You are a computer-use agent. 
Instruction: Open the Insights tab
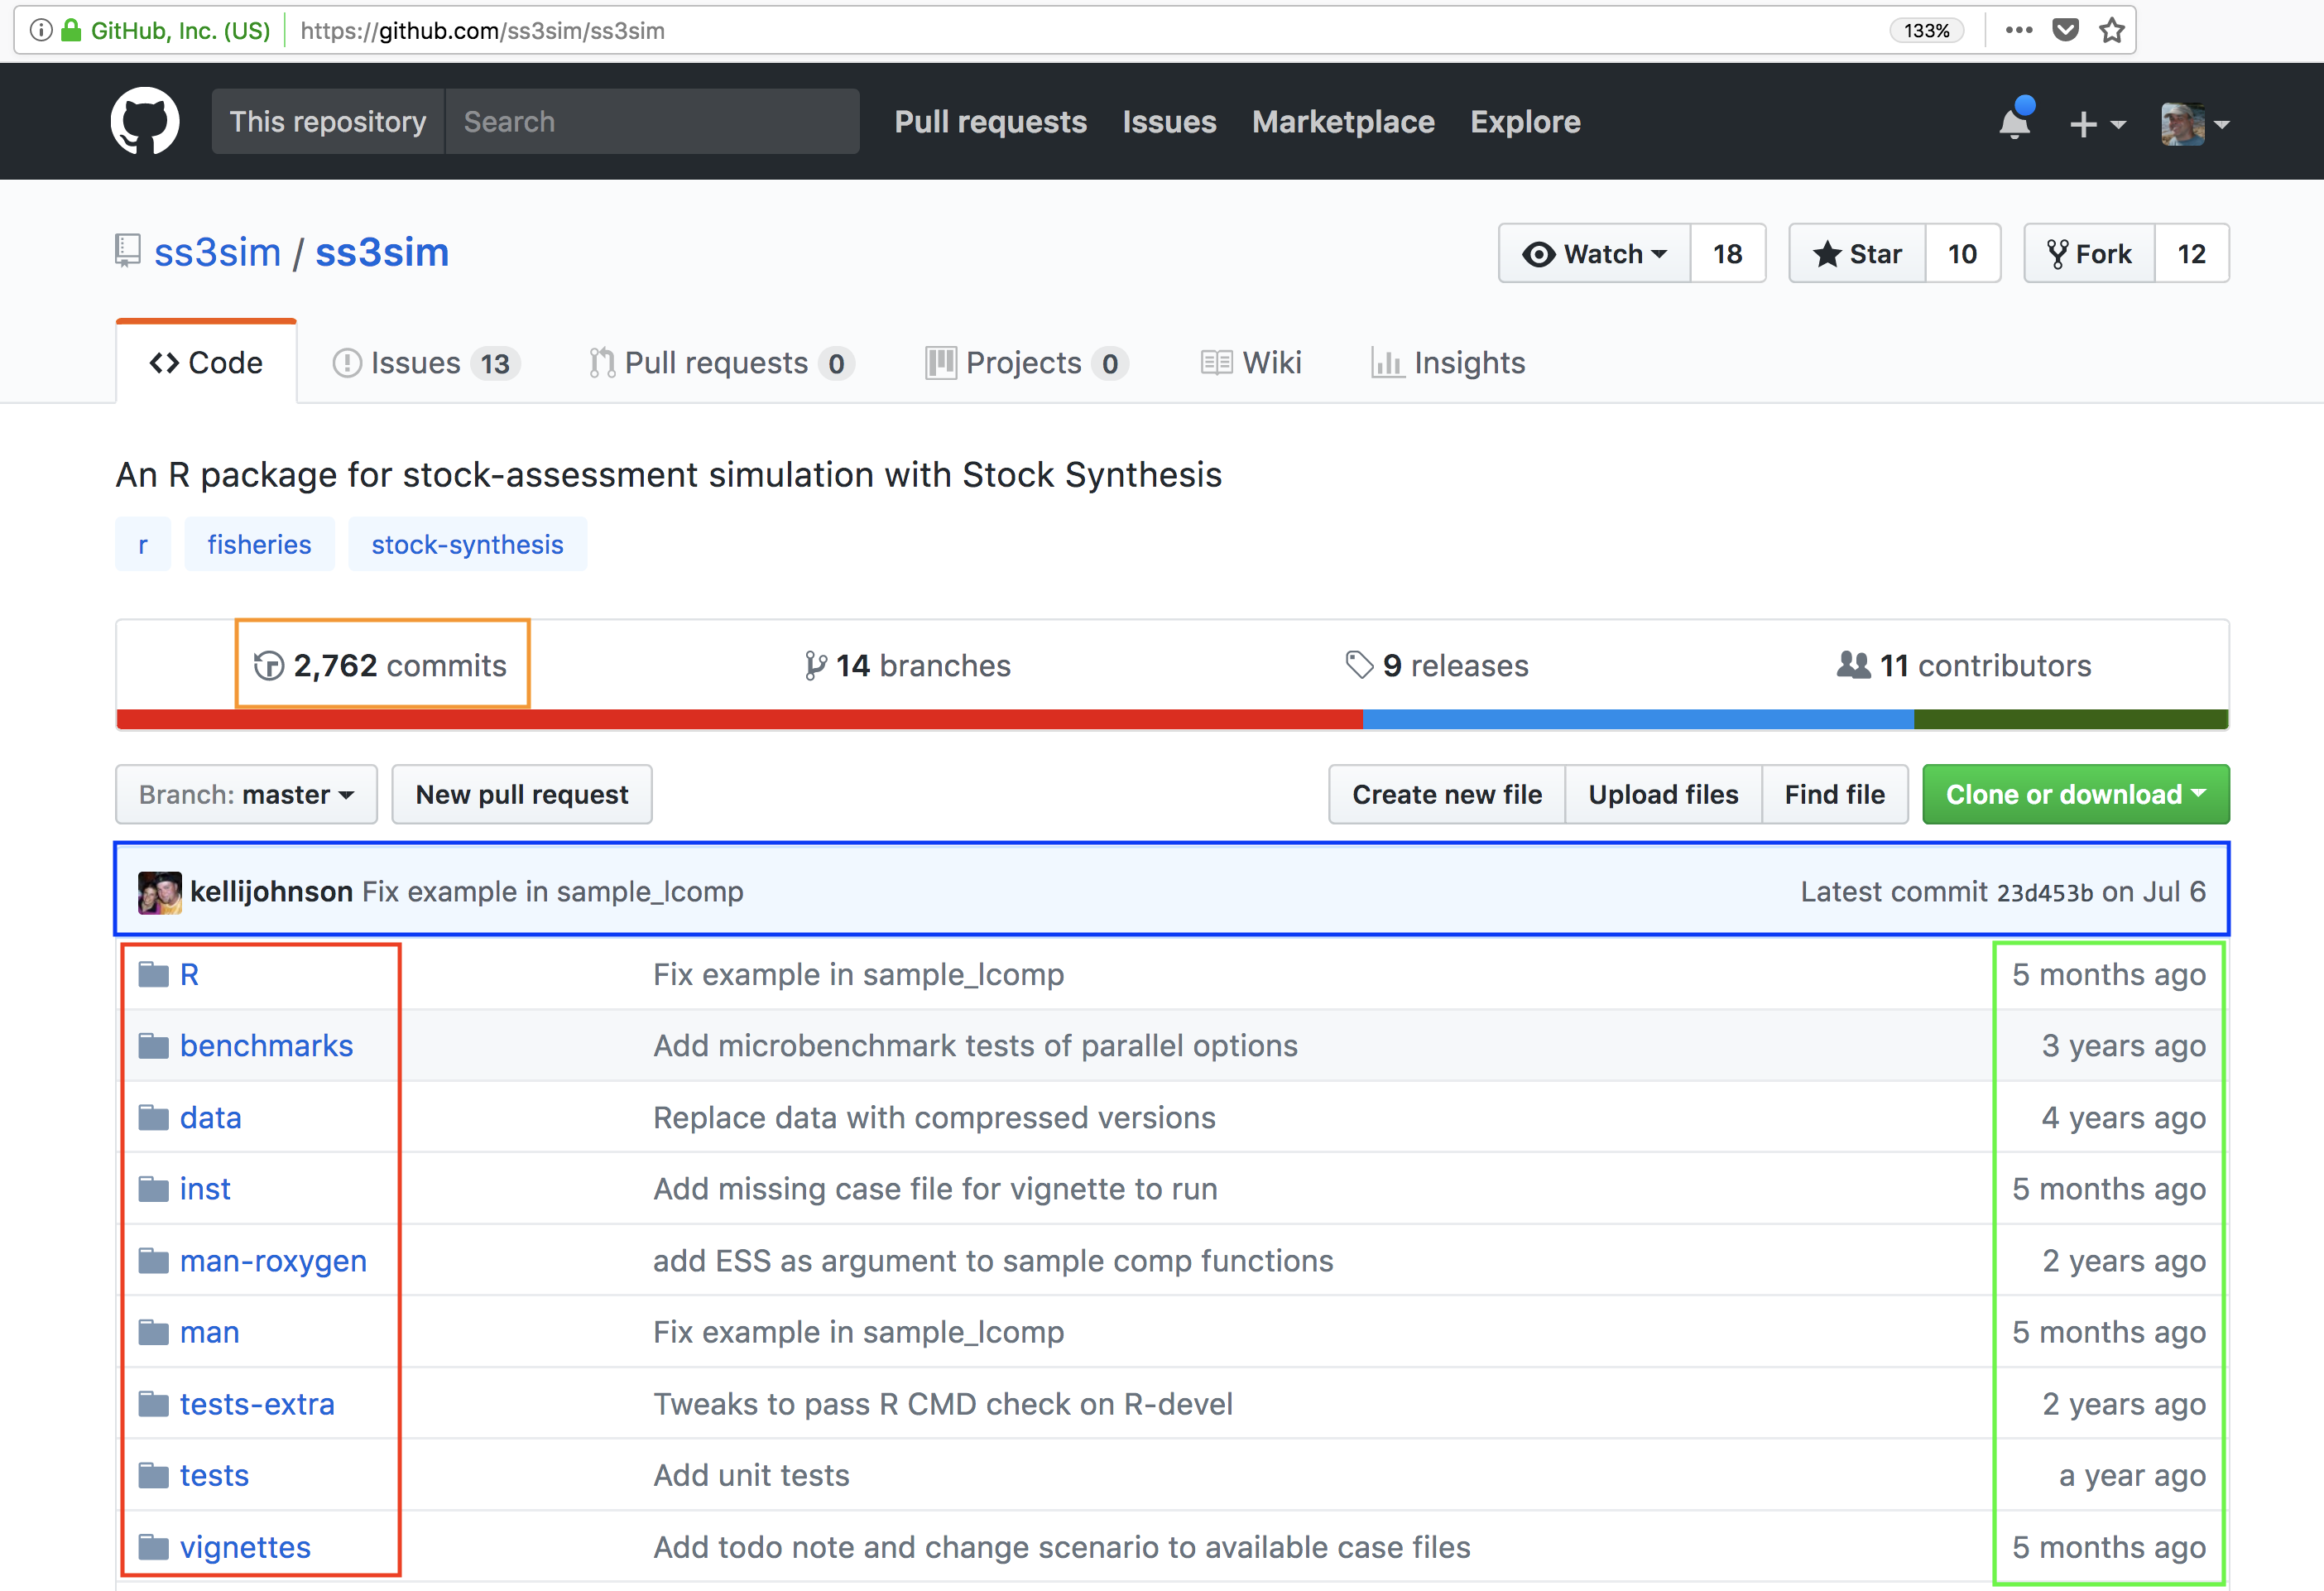[1448, 363]
